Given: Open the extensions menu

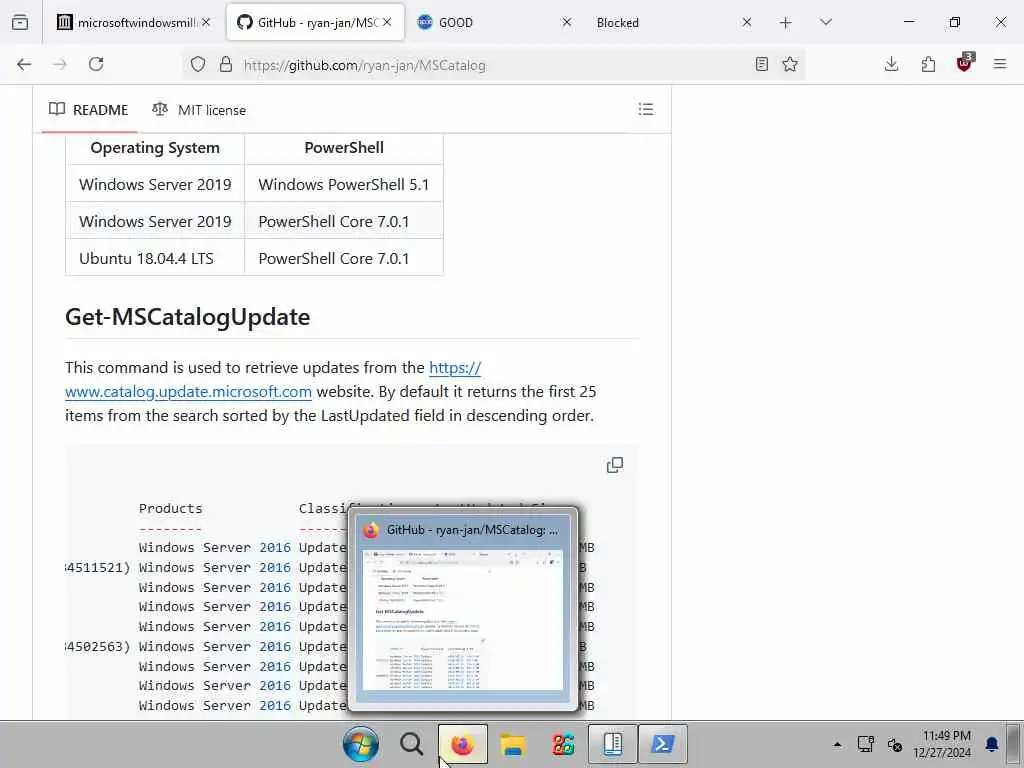Looking at the screenshot, I should (928, 64).
